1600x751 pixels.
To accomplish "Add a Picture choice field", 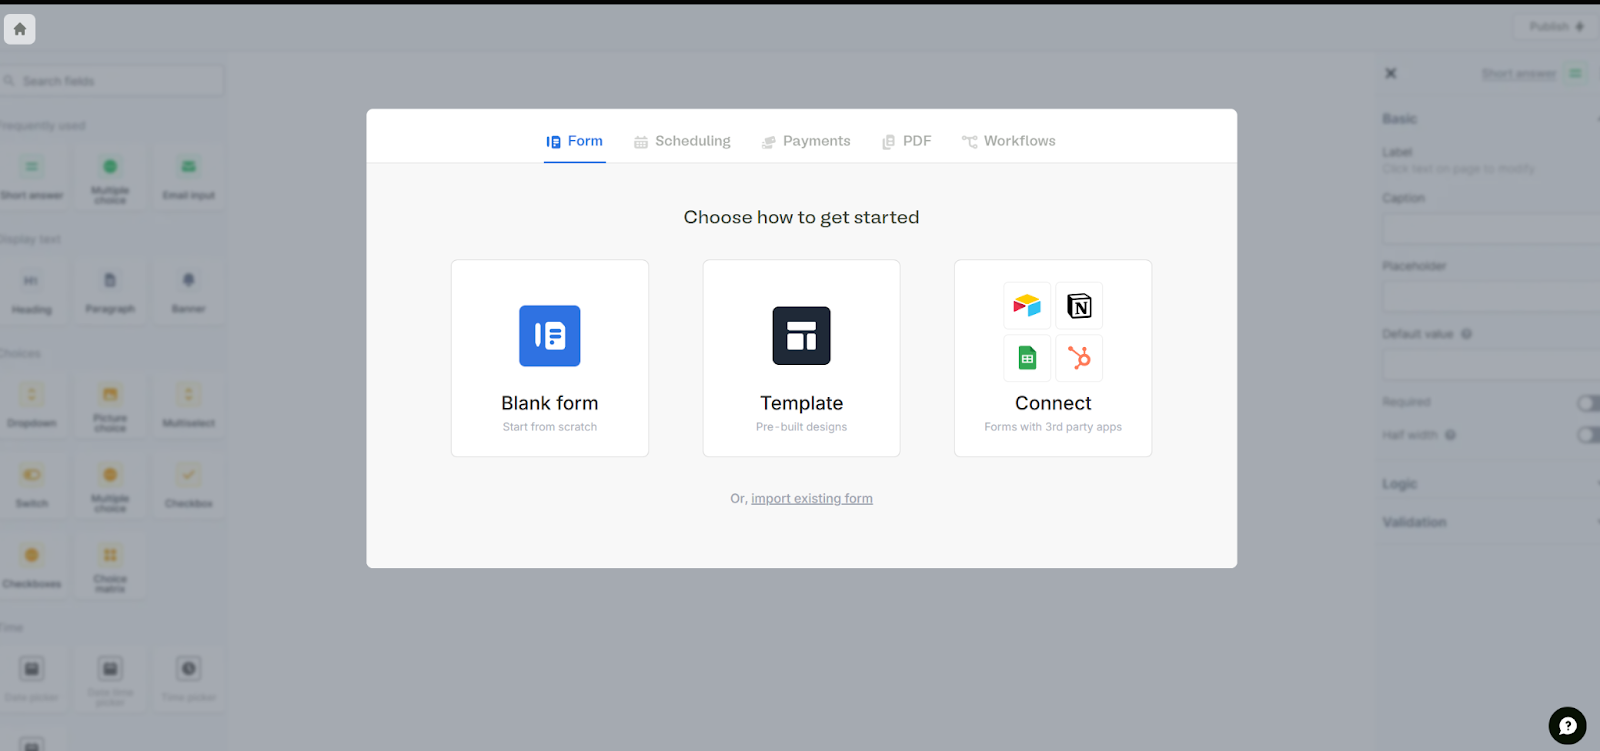I will coord(110,405).
